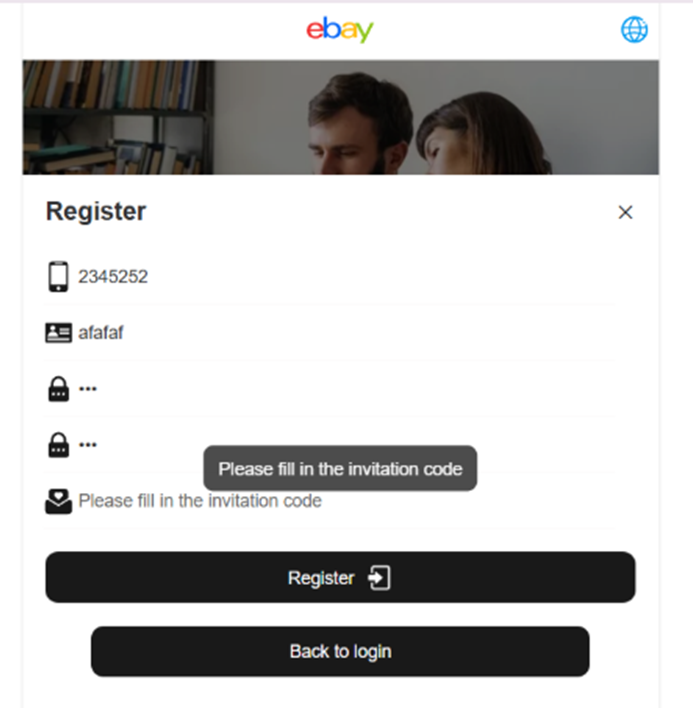
Task: Click the confirm password lock icon
Action: (x=59, y=445)
